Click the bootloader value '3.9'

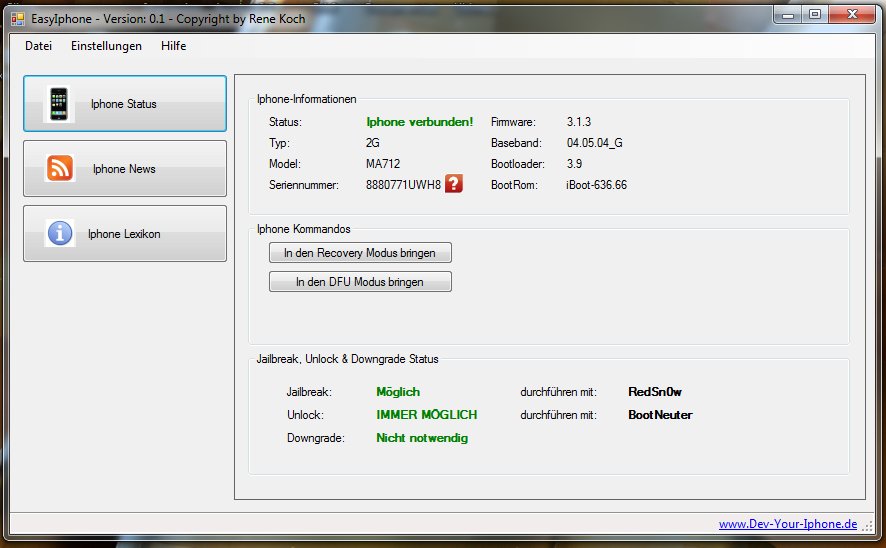tap(574, 164)
